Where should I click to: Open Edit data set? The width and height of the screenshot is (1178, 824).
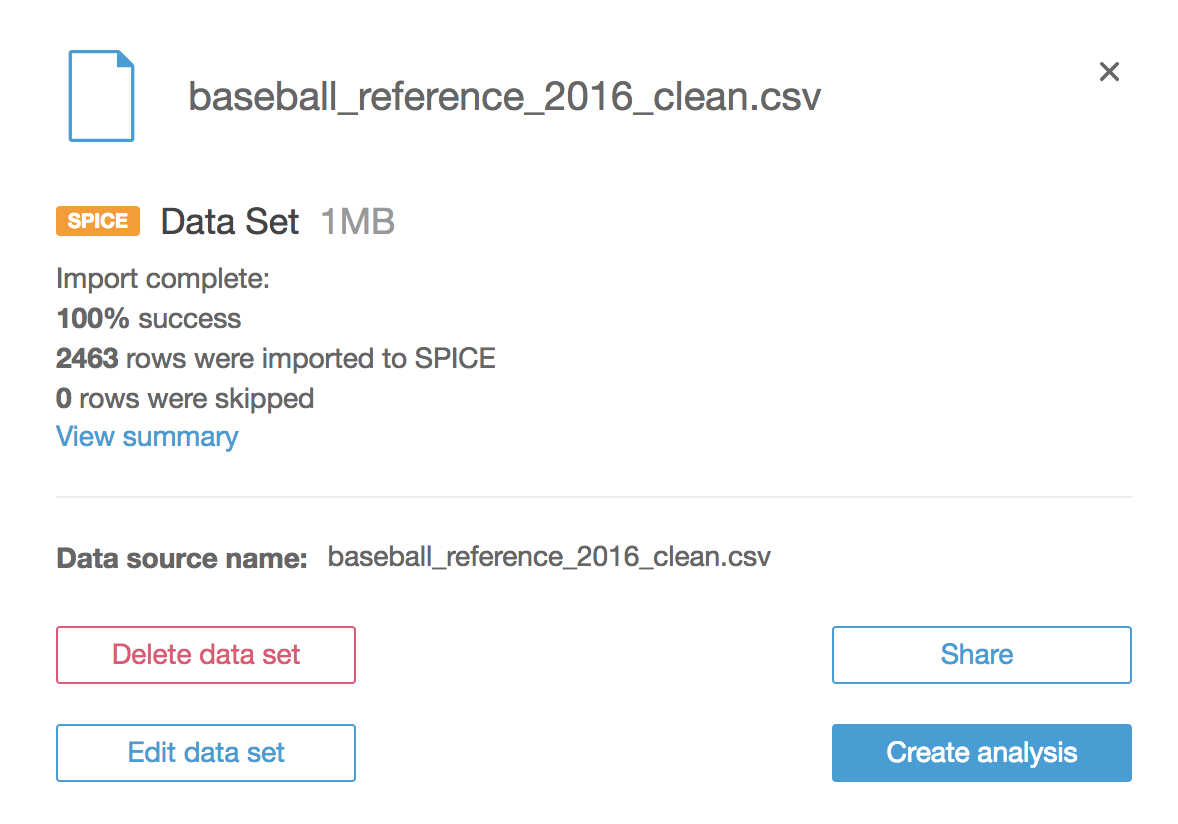pos(206,753)
